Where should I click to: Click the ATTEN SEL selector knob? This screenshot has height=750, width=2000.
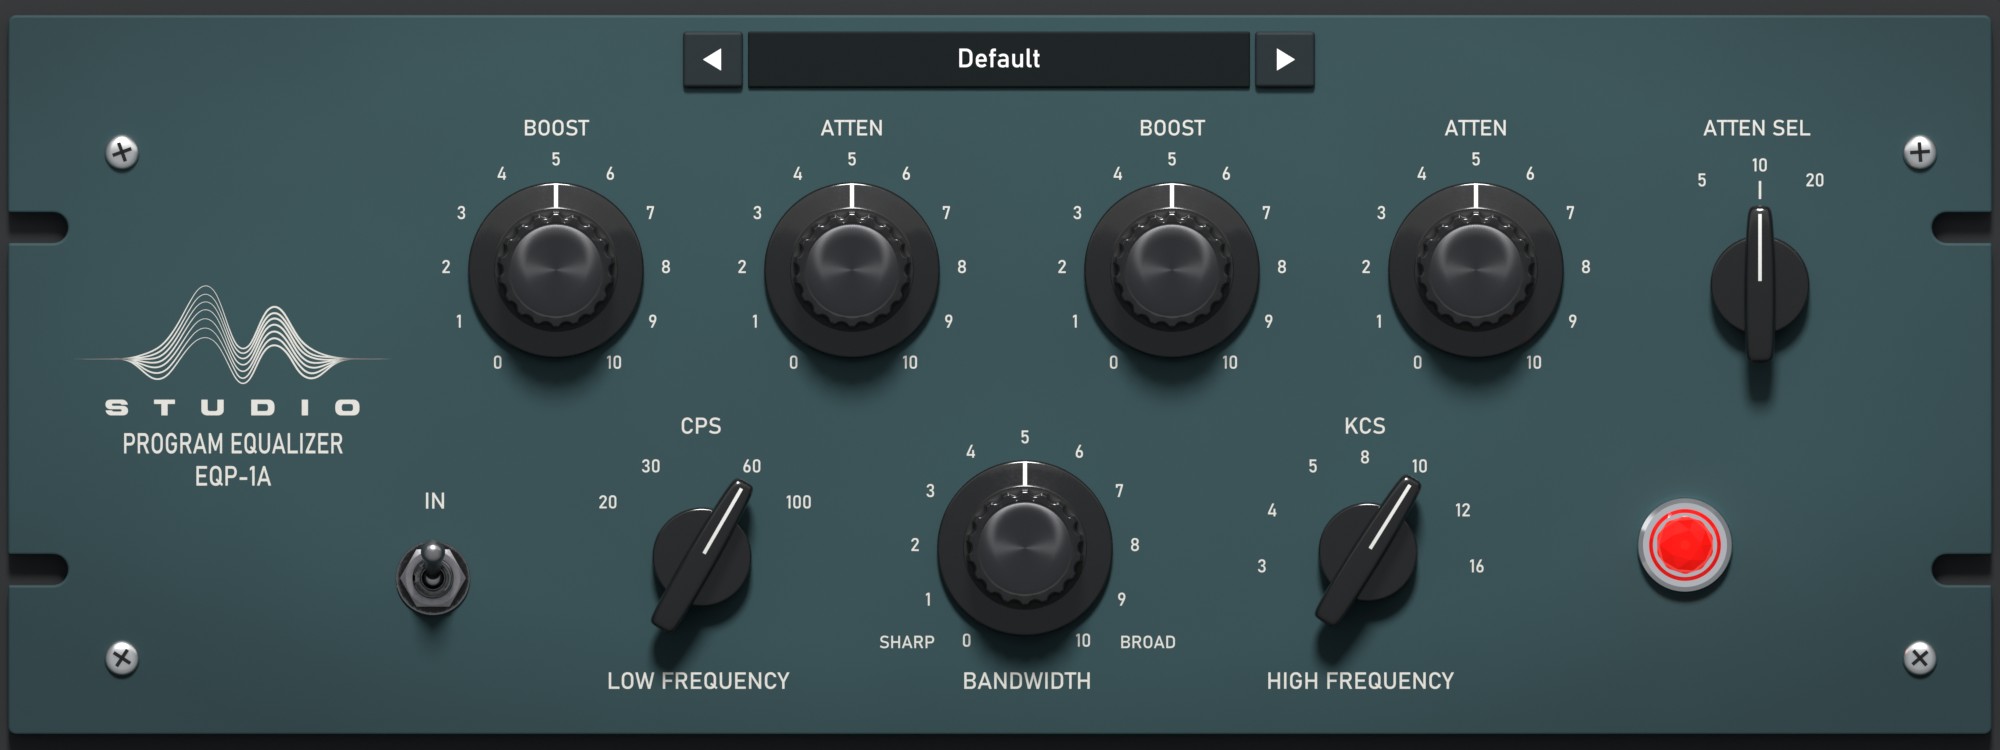[1760, 285]
